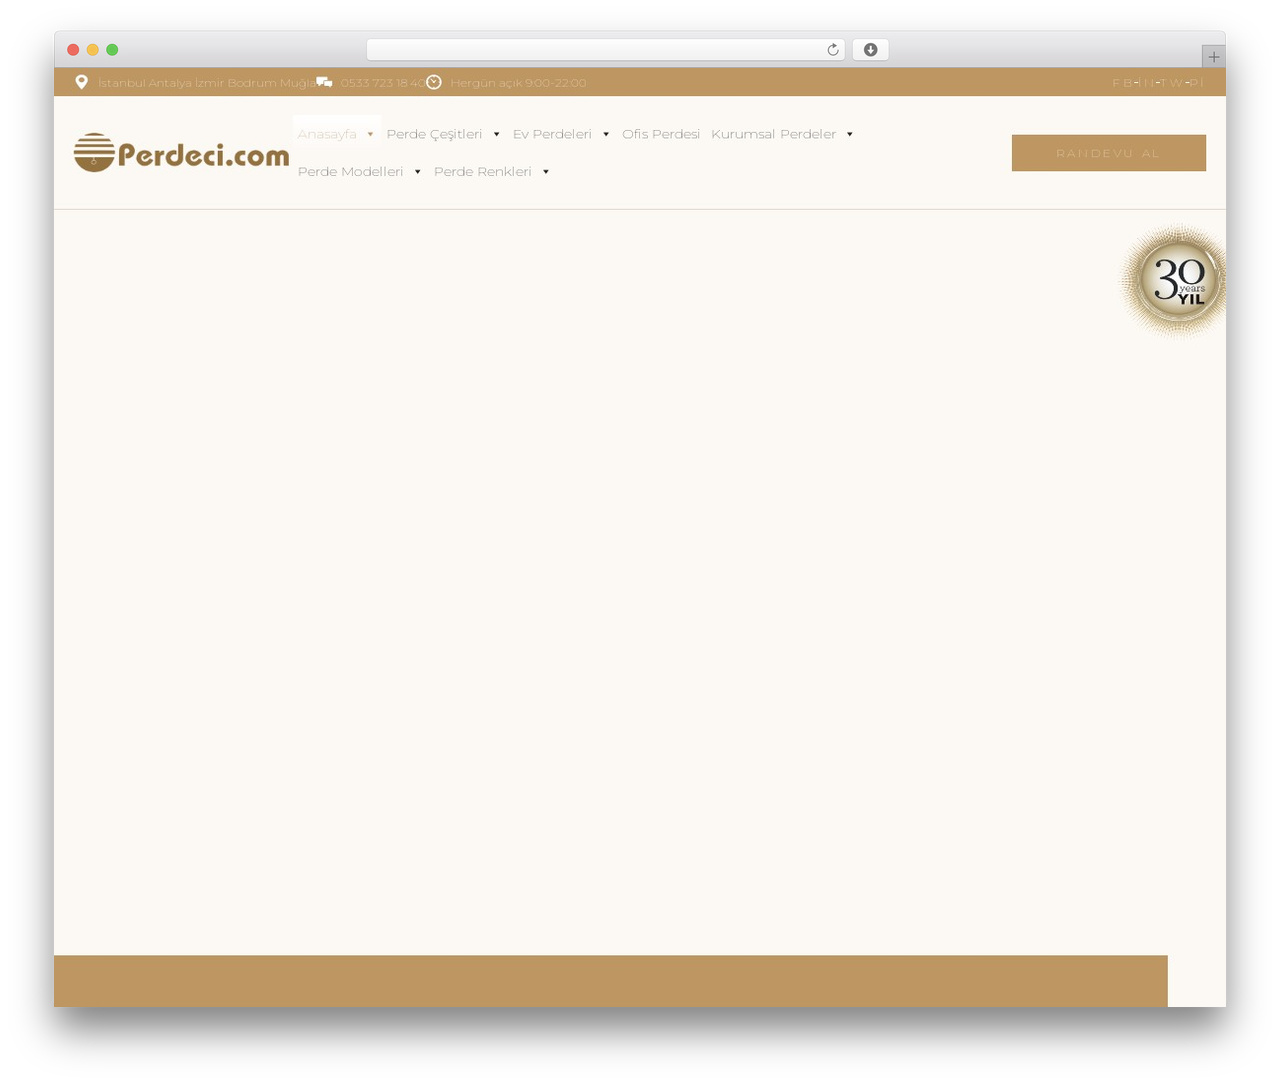Reload the page with the refresh icon
The width and height of the screenshot is (1280, 1084).
[x=833, y=50]
